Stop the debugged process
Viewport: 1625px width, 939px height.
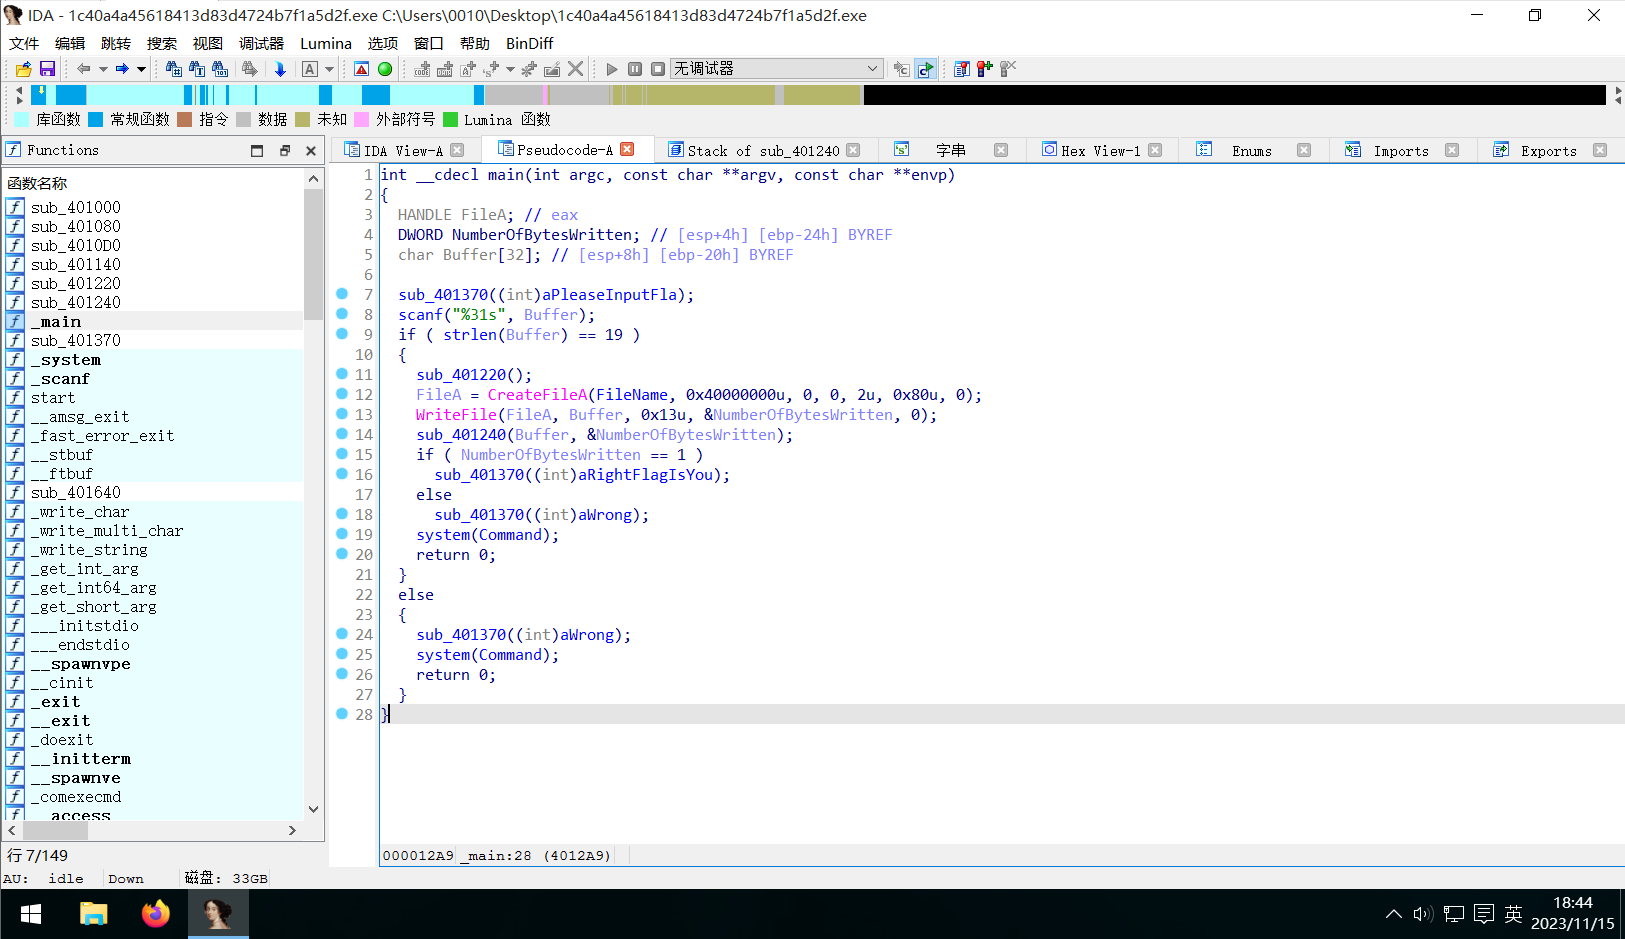tap(658, 69)
